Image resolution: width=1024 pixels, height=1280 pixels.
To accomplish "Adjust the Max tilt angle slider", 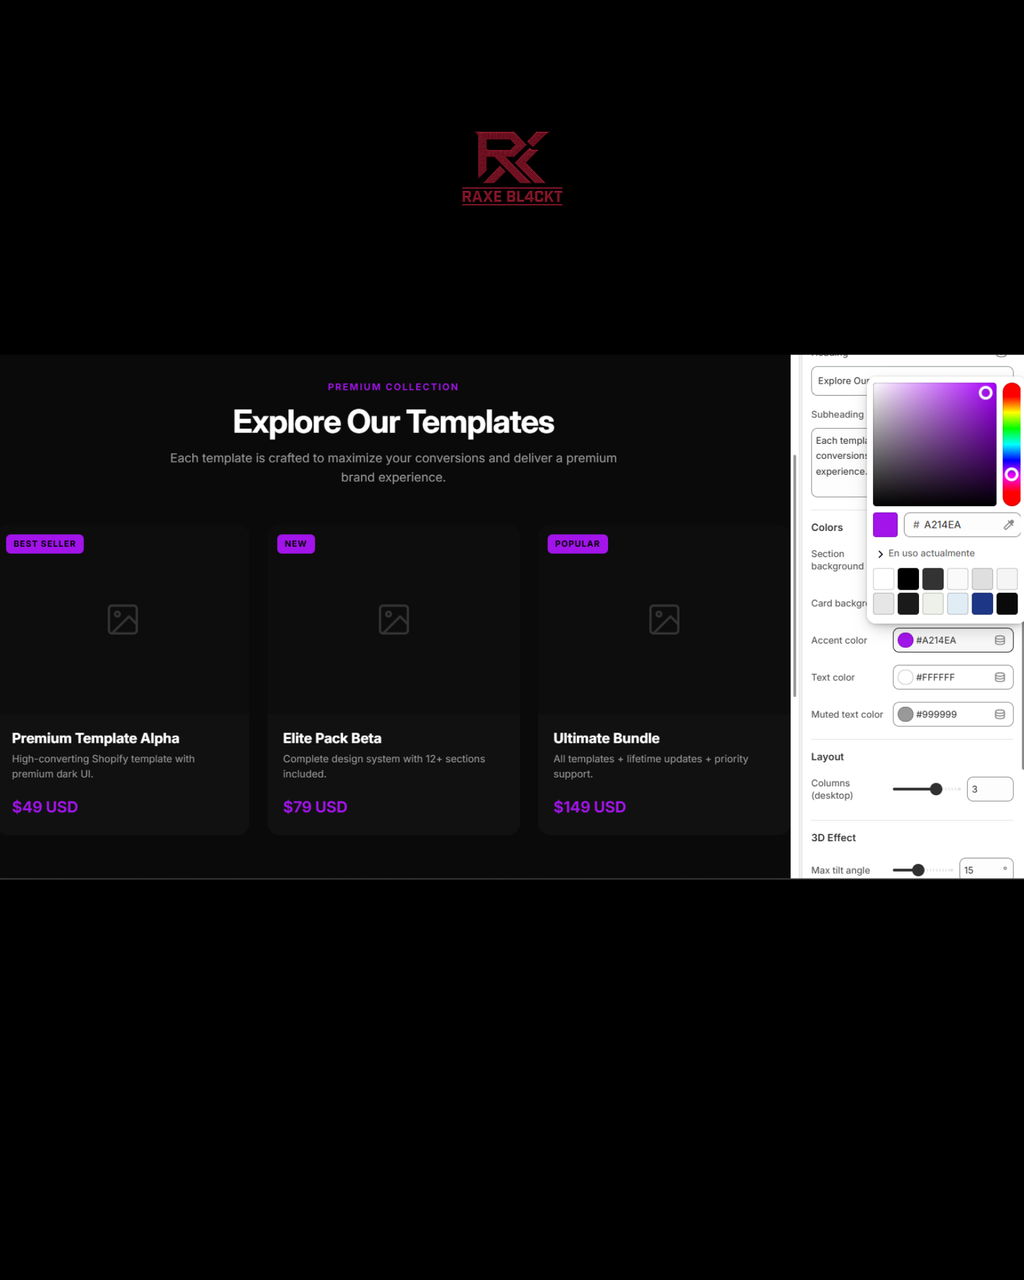I will tap(922, 870).
